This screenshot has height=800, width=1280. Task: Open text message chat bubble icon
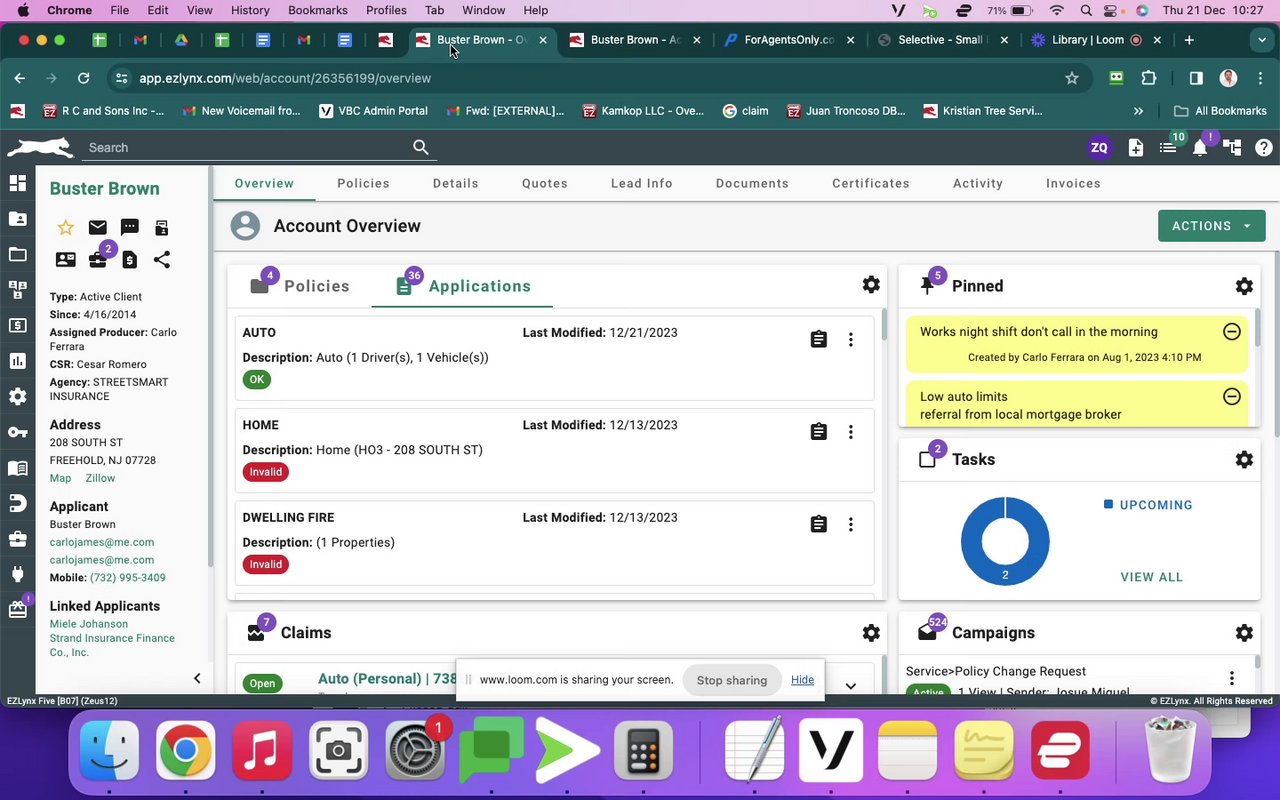pos(129,228)
